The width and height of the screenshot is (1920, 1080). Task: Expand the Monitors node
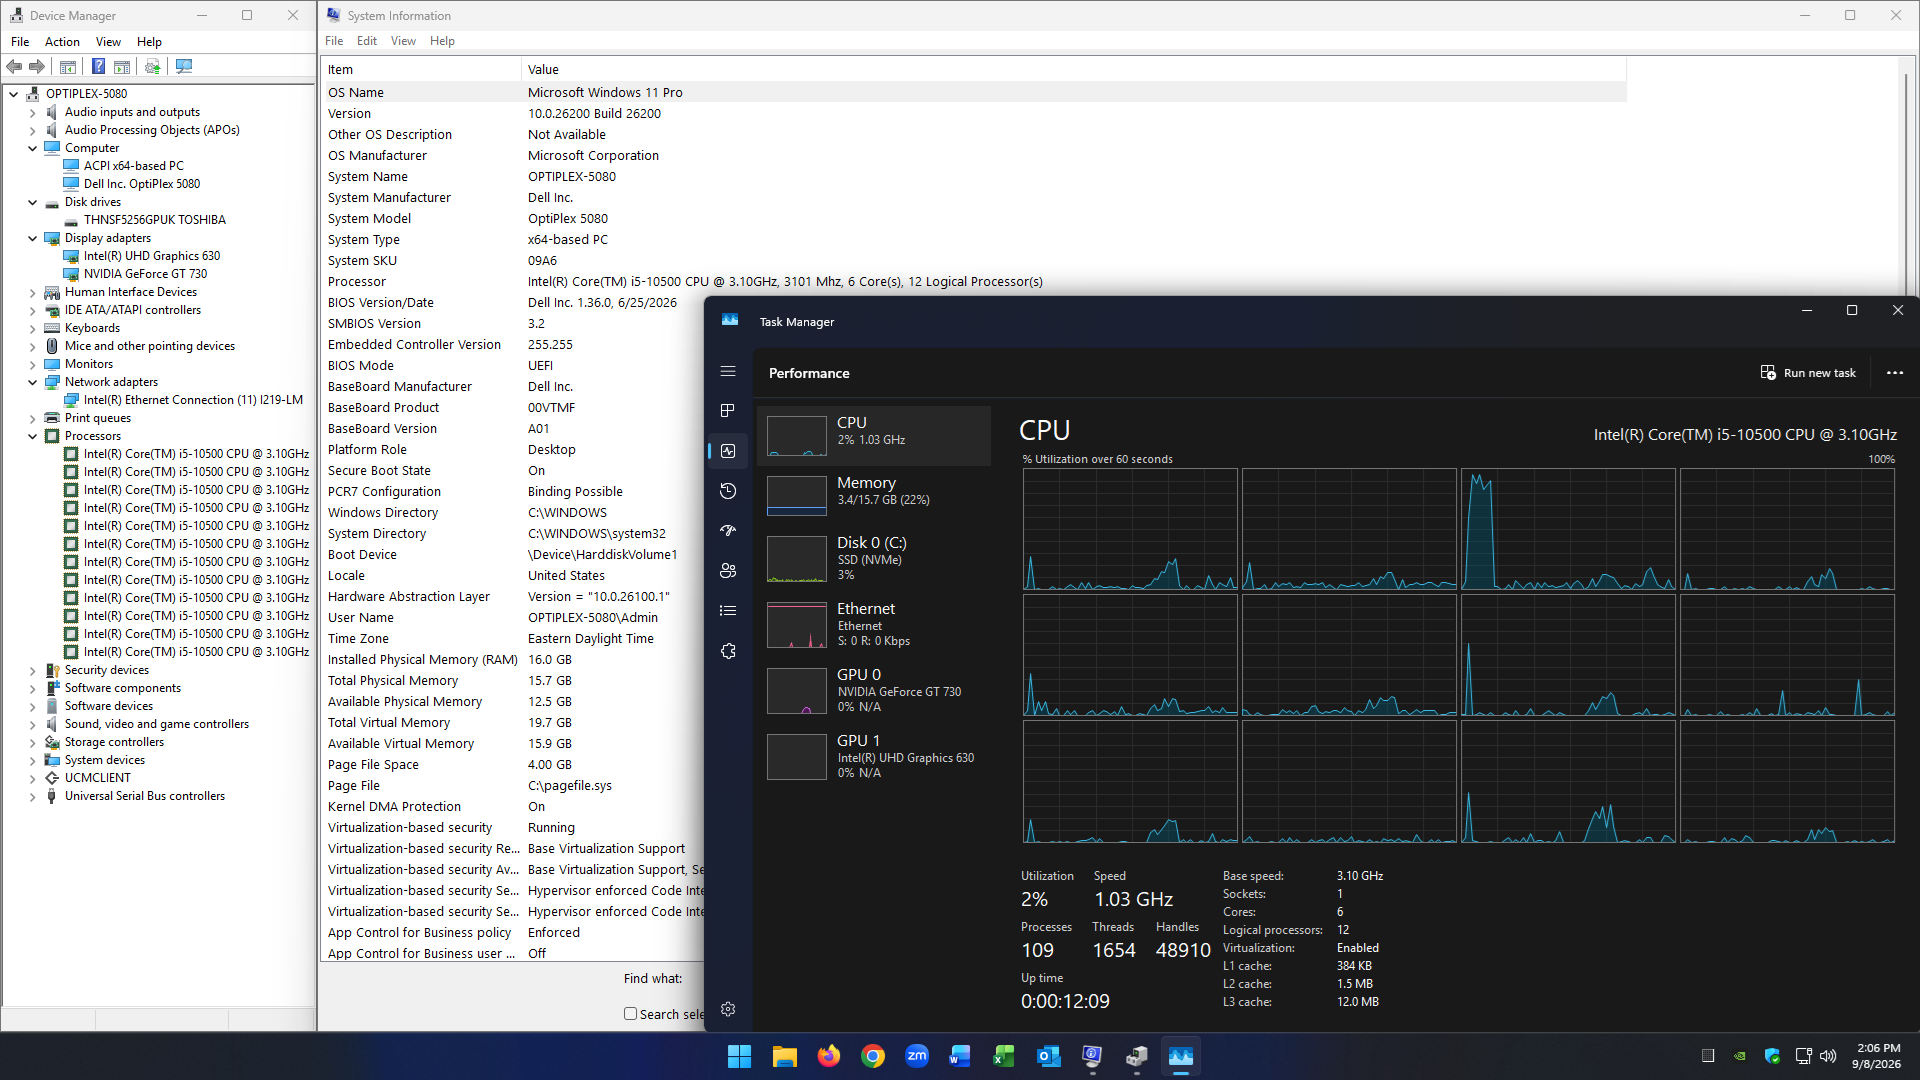32,364
